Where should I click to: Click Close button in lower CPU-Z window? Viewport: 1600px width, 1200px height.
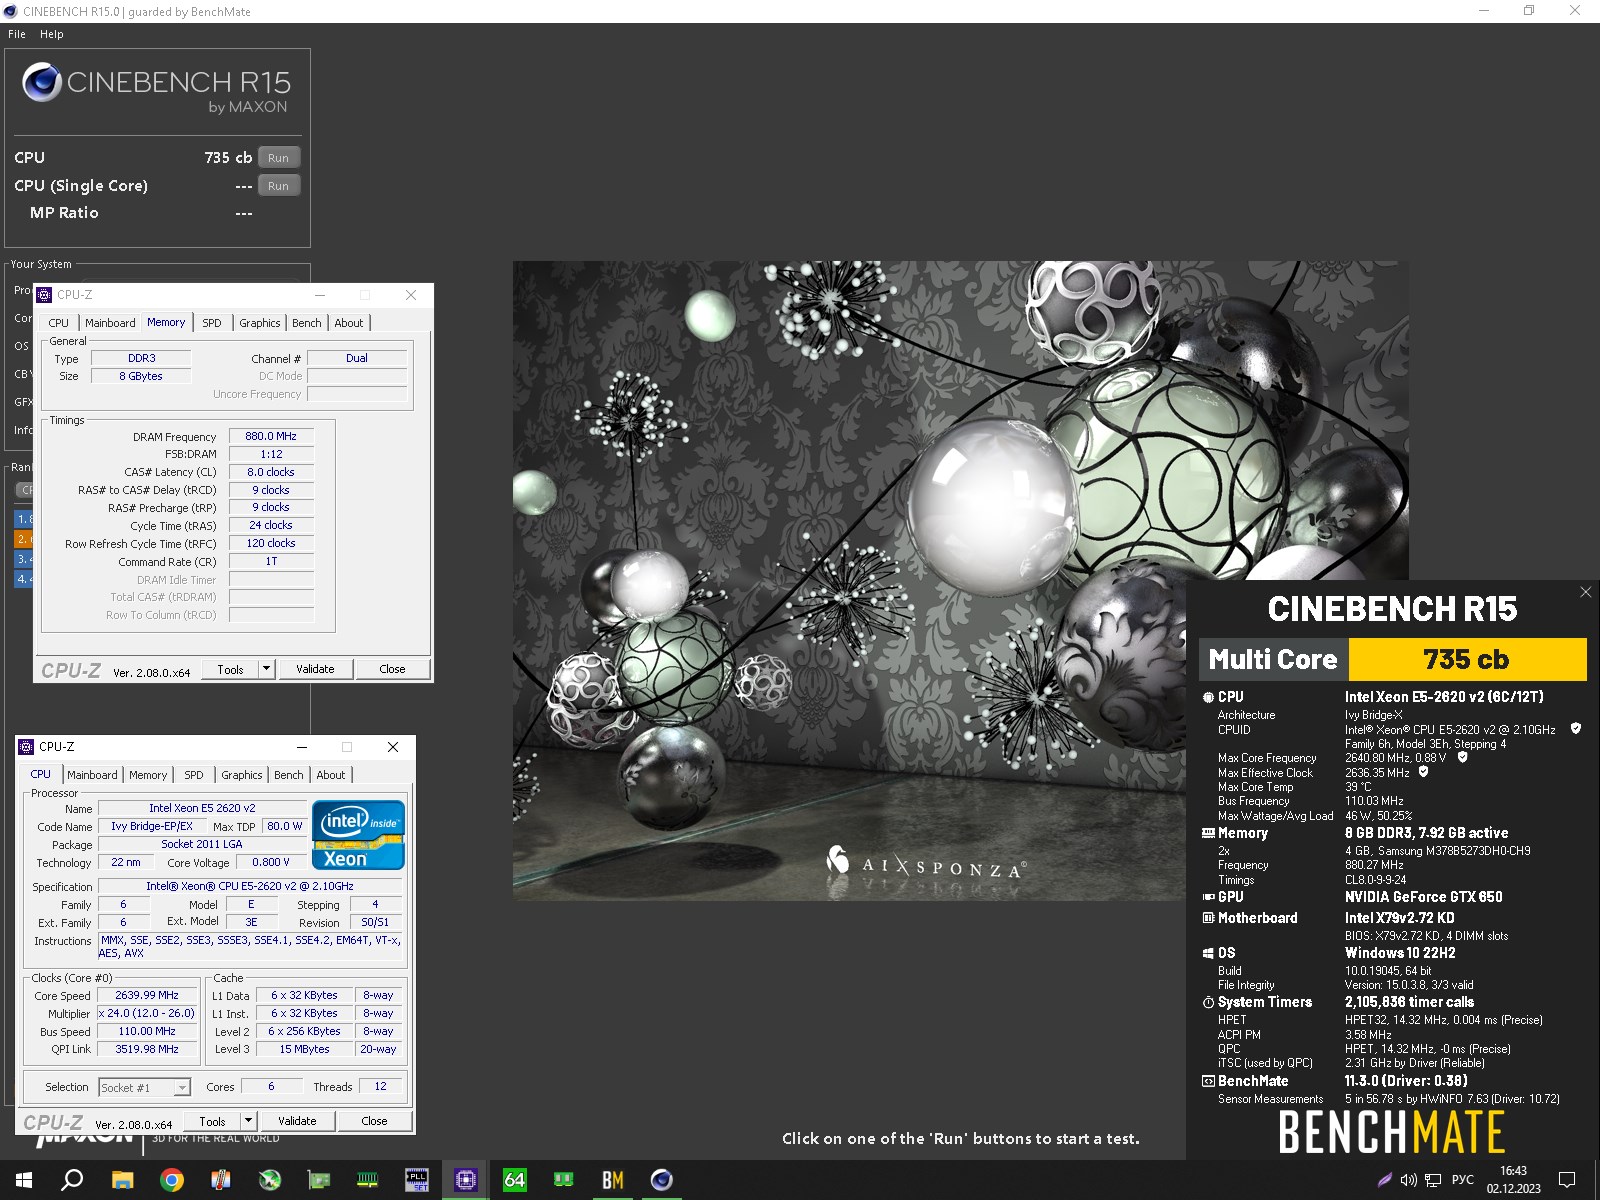374,1121
